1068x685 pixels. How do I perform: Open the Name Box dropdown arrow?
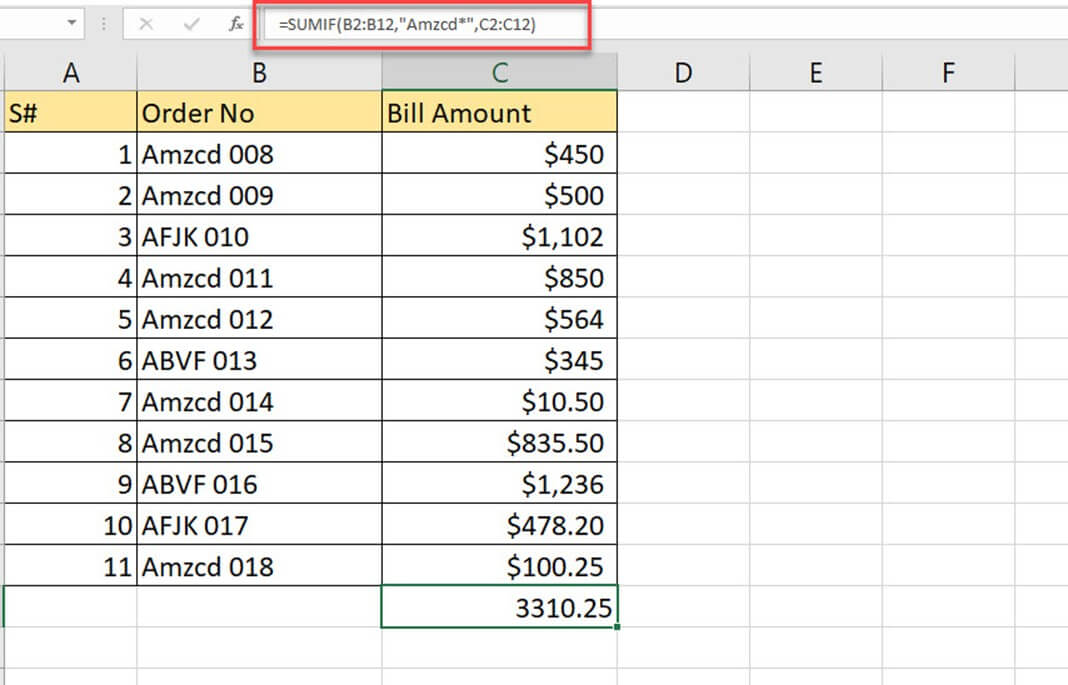70,23
